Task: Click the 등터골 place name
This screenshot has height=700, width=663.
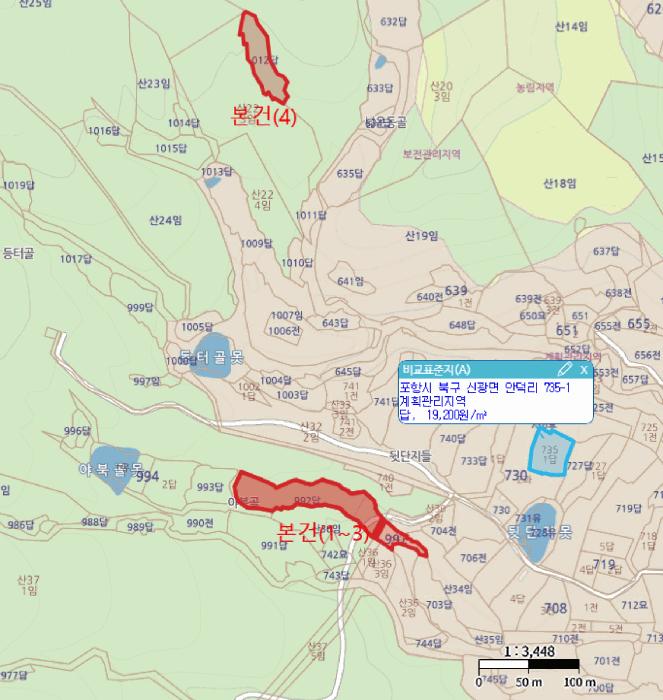Action: click(x=18, y=254)
